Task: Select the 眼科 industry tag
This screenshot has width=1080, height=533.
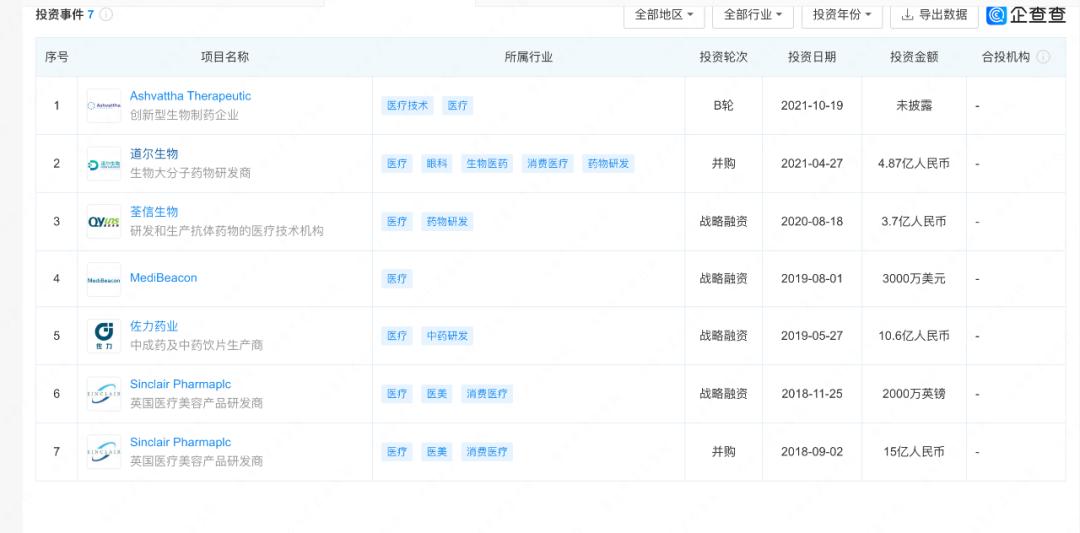Action: coord(437,163)
